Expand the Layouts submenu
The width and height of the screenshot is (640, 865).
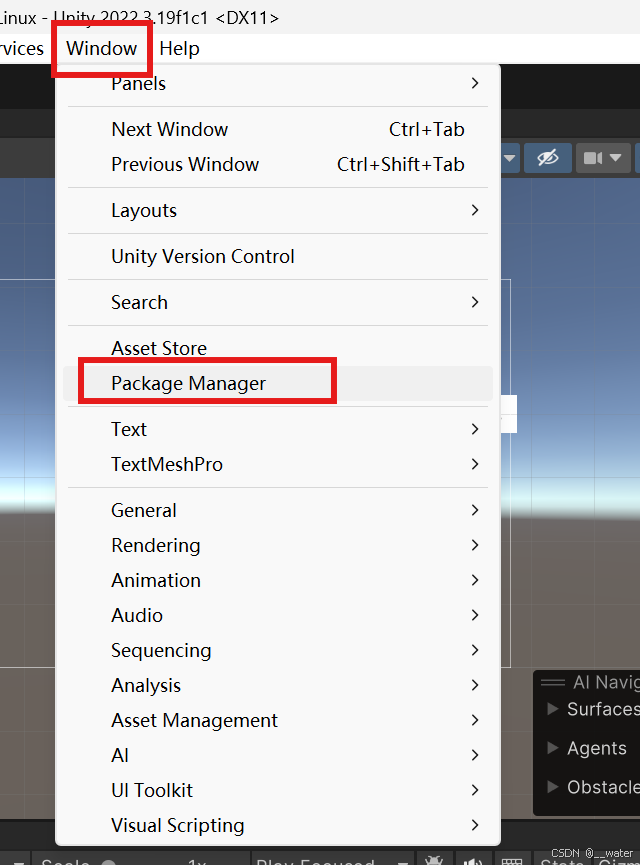tap(278, 210)
